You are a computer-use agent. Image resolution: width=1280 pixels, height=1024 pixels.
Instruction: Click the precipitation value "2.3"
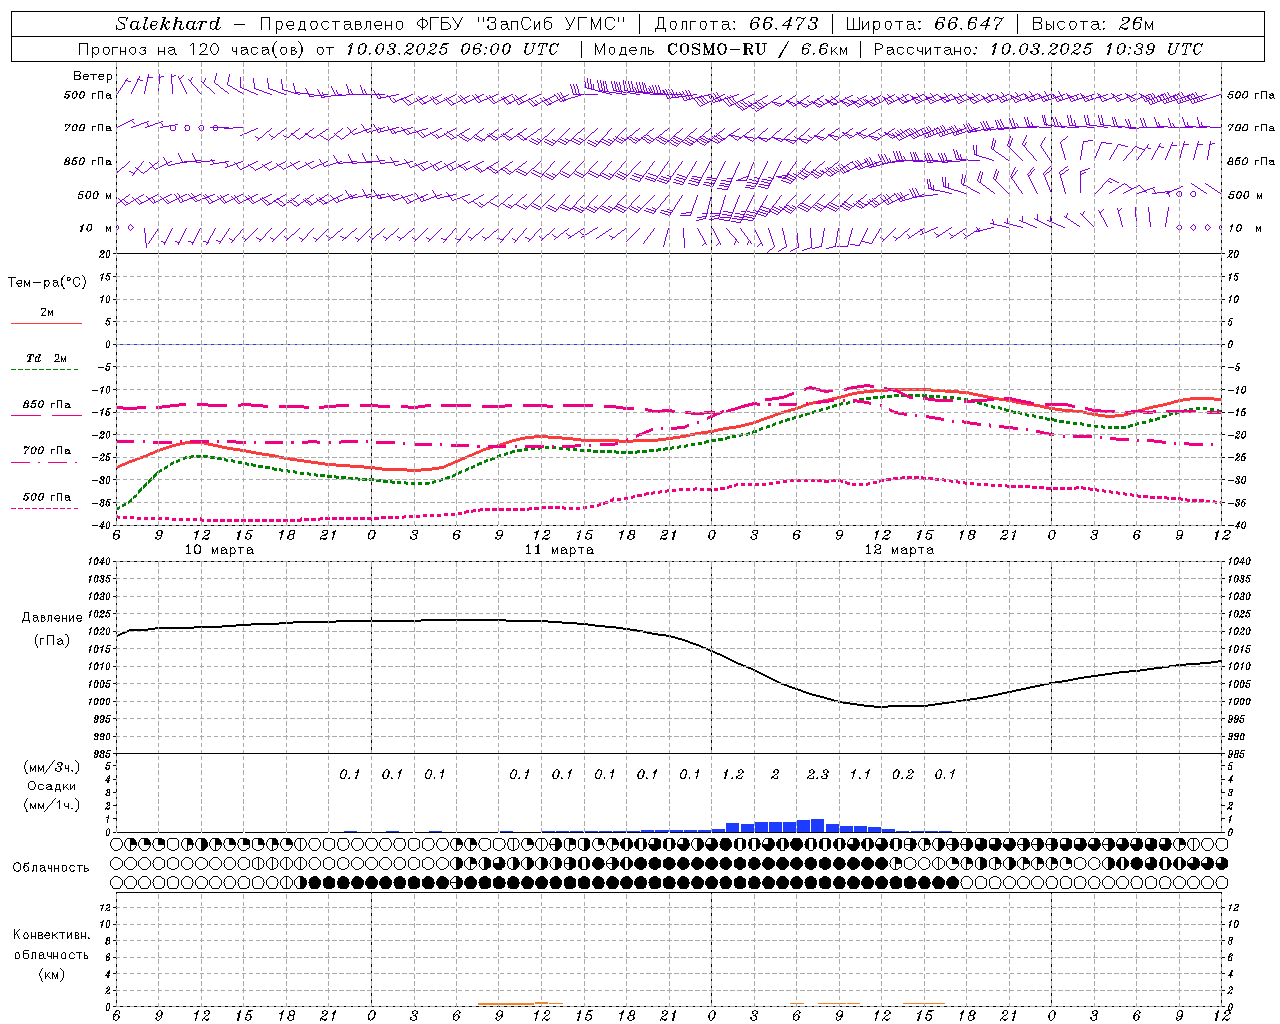point(818,774)
